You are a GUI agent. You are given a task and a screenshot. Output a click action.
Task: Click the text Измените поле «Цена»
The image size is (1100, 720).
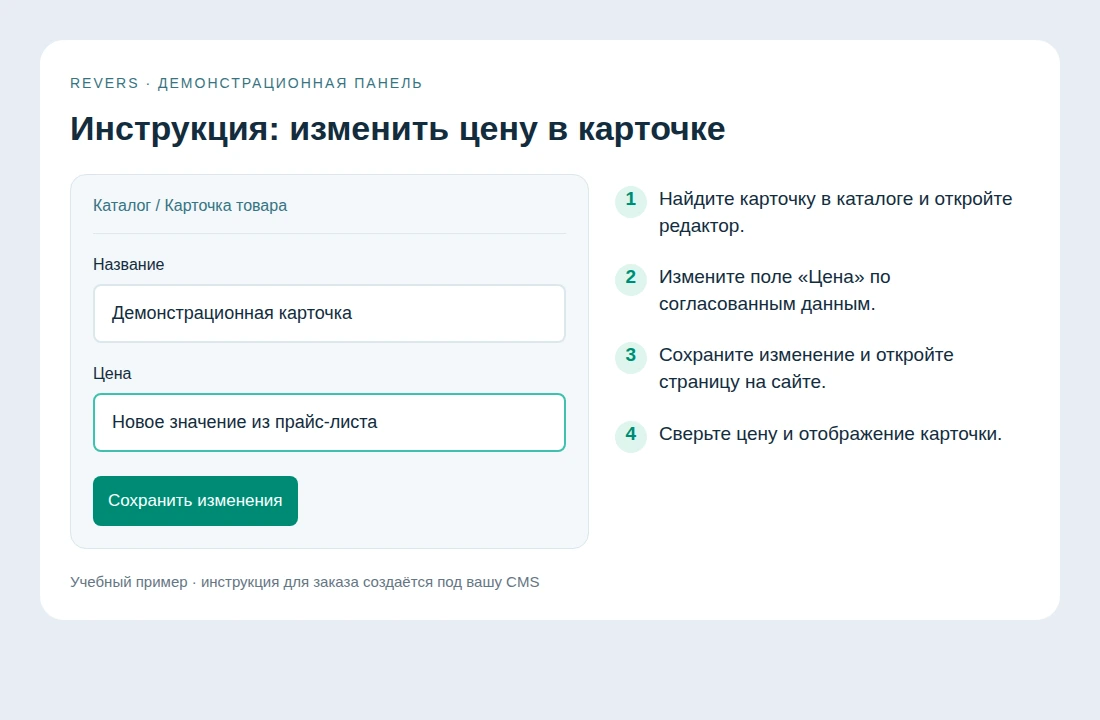[x=762, y=277]
